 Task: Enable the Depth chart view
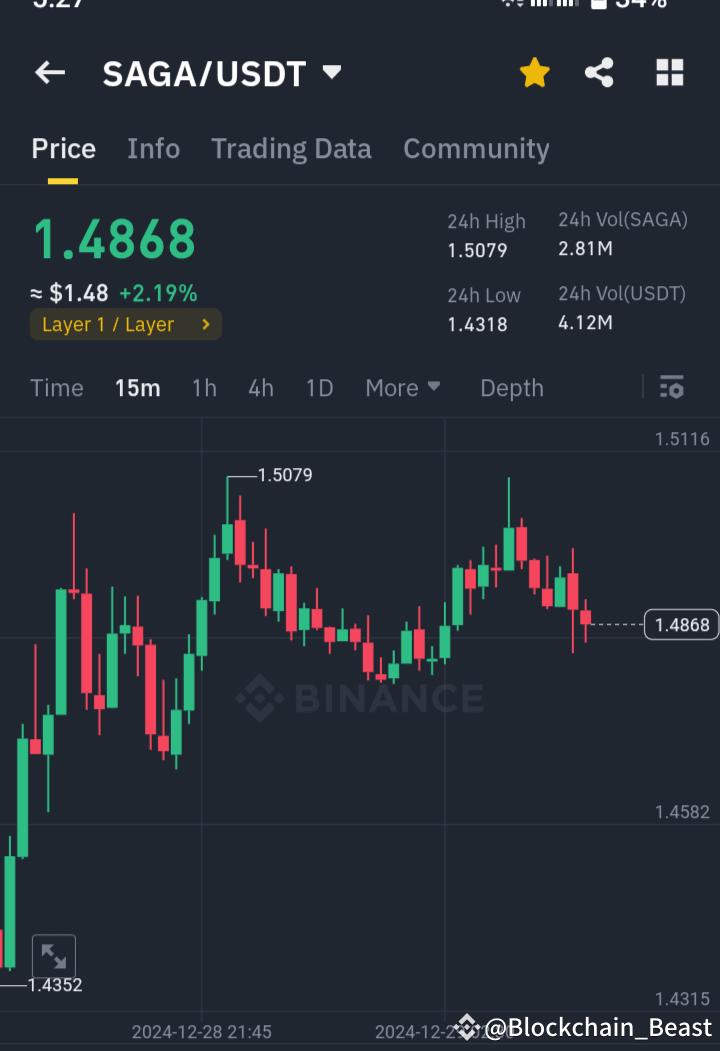point(511,388)
